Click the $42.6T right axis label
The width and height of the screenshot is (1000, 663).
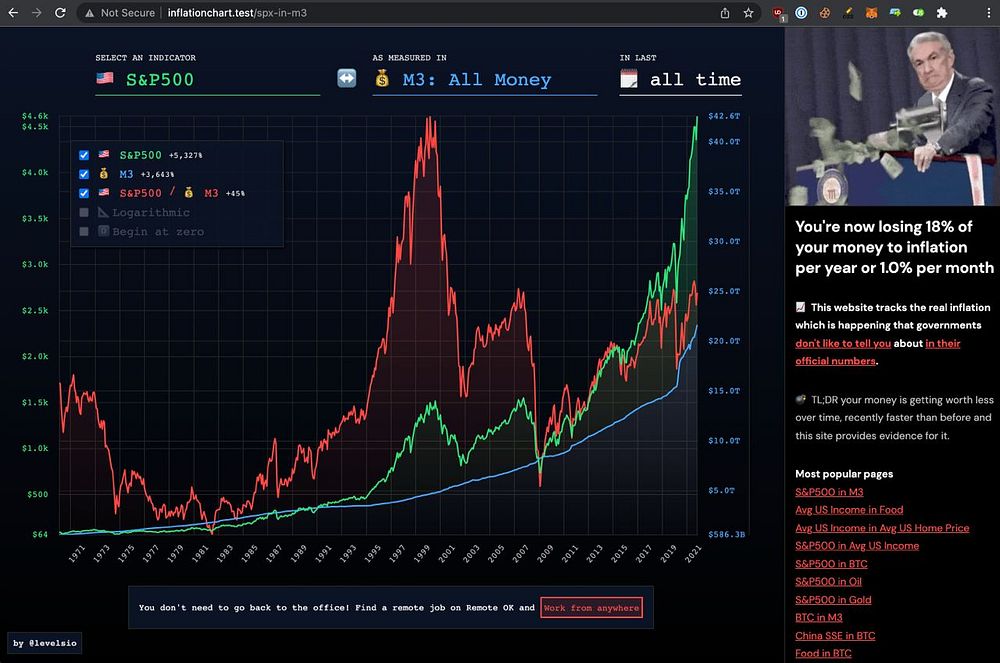pyautogui.click(x=724, y=116)
